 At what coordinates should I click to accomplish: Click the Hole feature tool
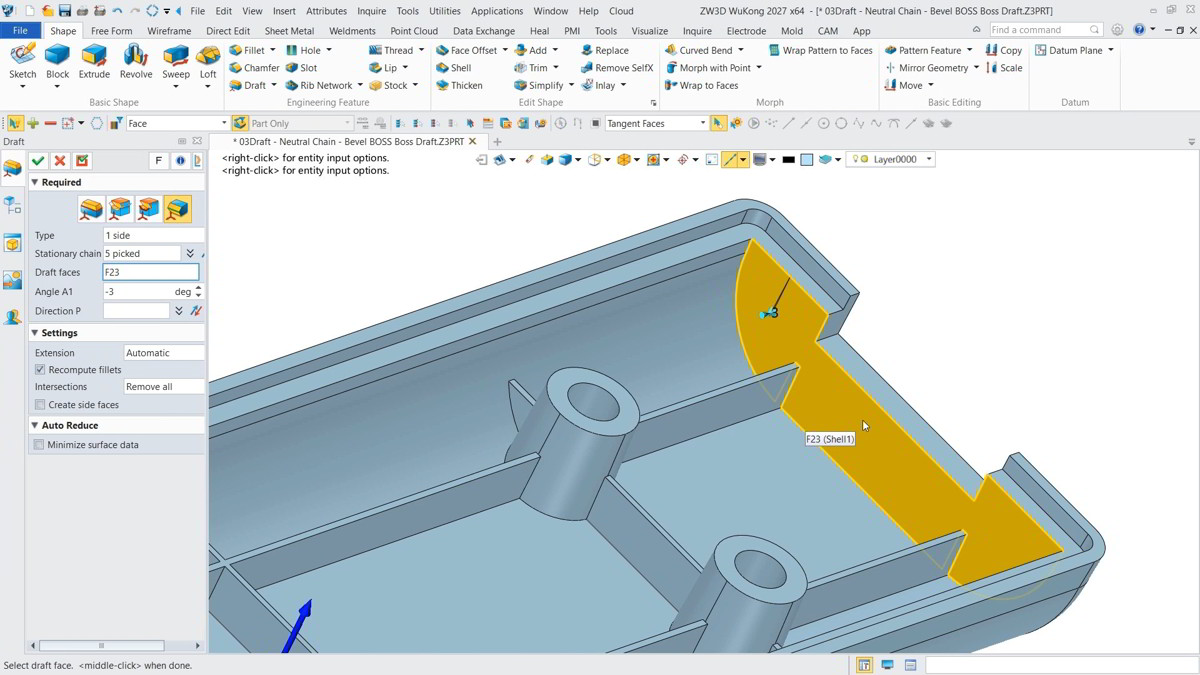click(303, 50)
